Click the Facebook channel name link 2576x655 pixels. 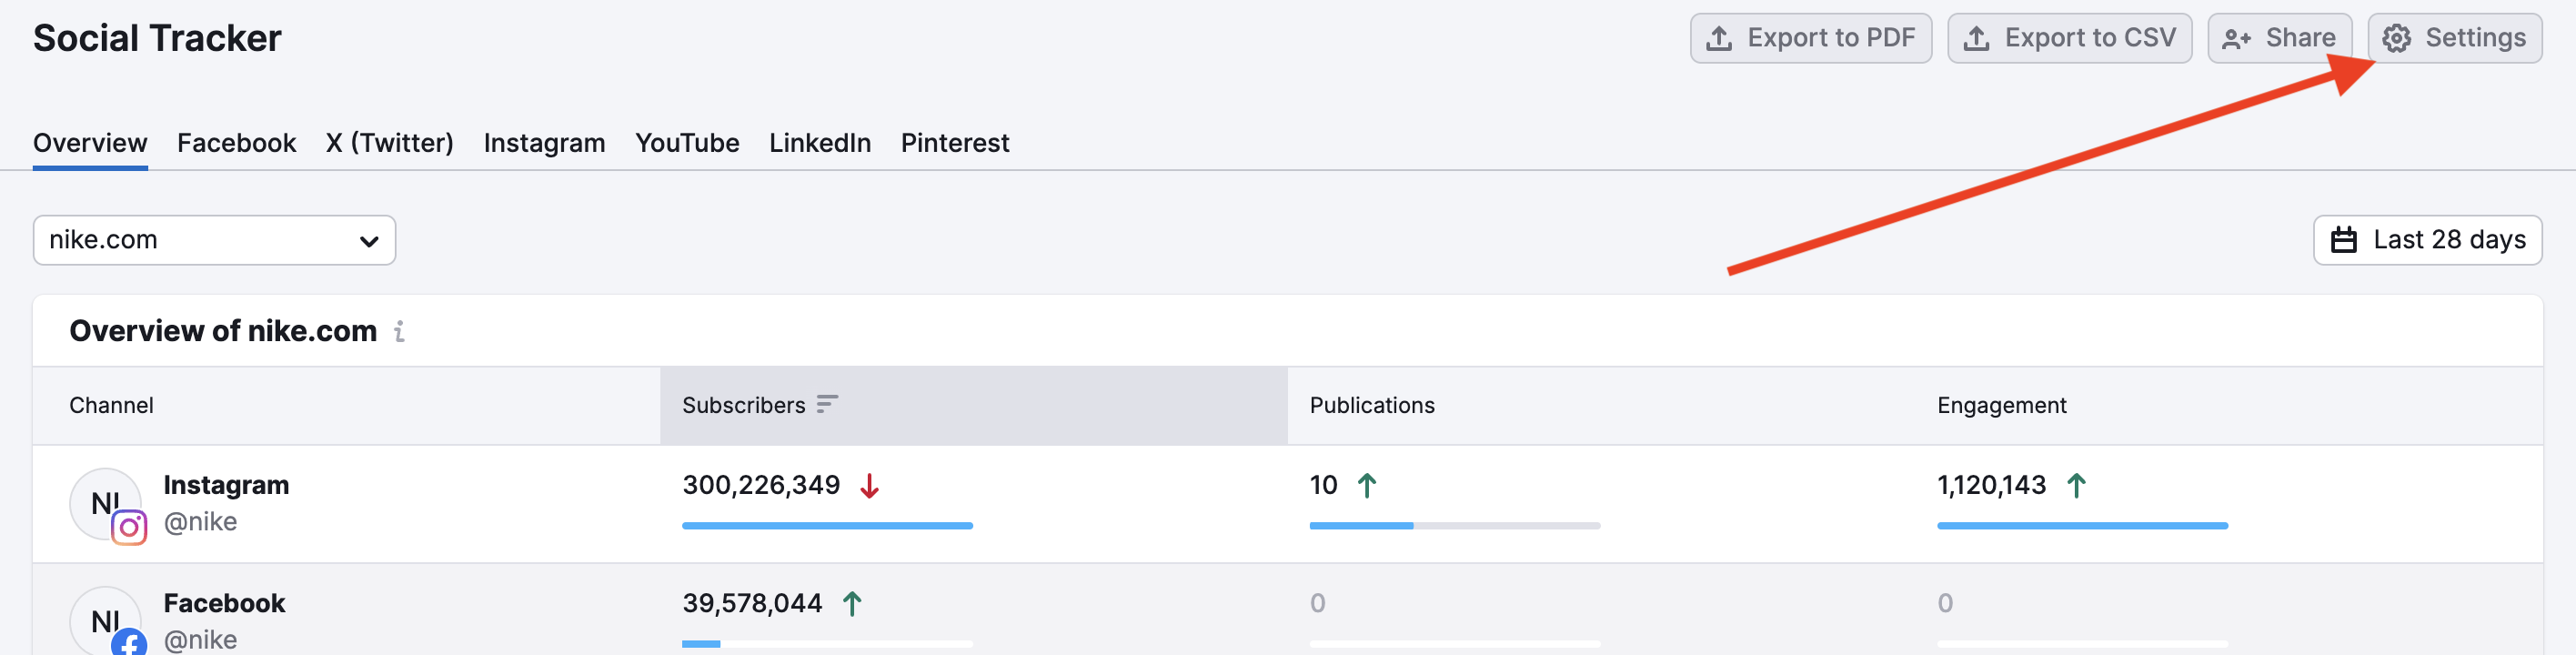(224, 603)
